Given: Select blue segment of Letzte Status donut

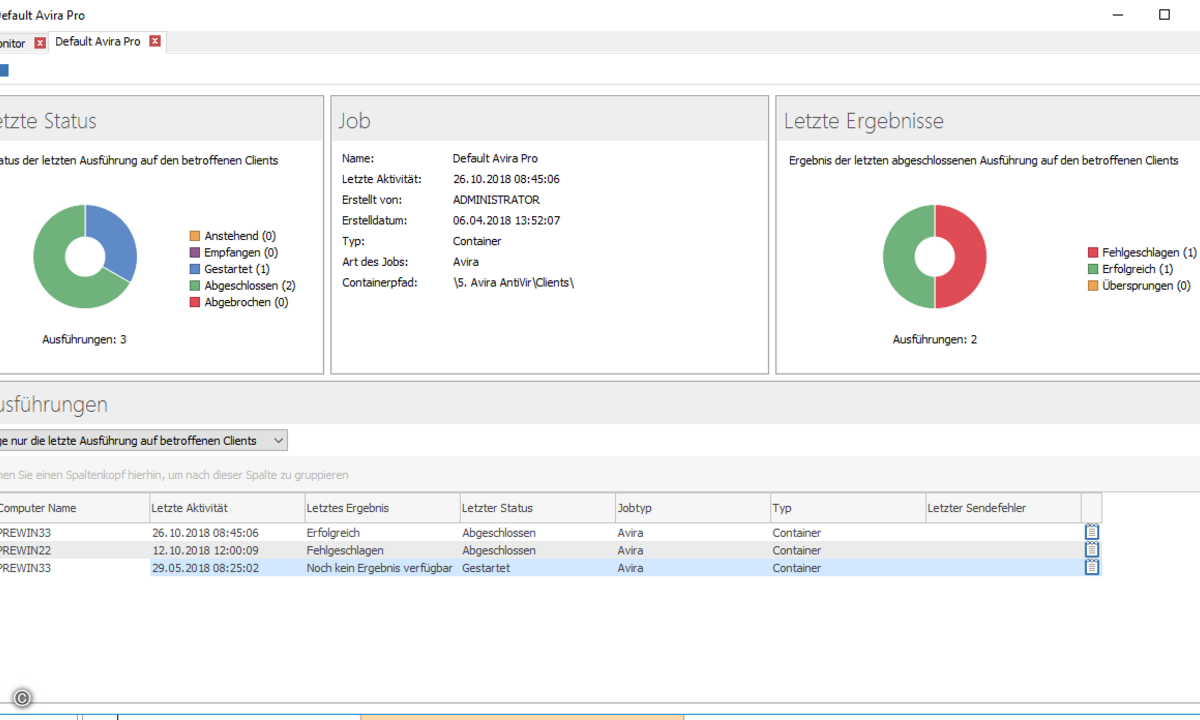Looking at the screenshot, I should [115, 240].
